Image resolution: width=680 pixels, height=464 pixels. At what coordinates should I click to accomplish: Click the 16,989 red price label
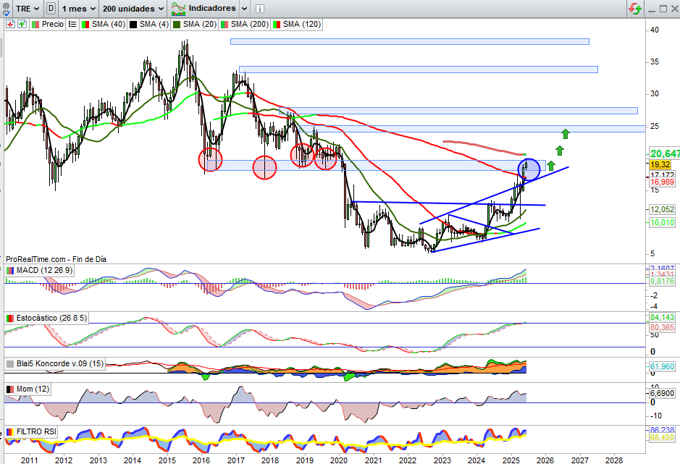pos(662,182)
